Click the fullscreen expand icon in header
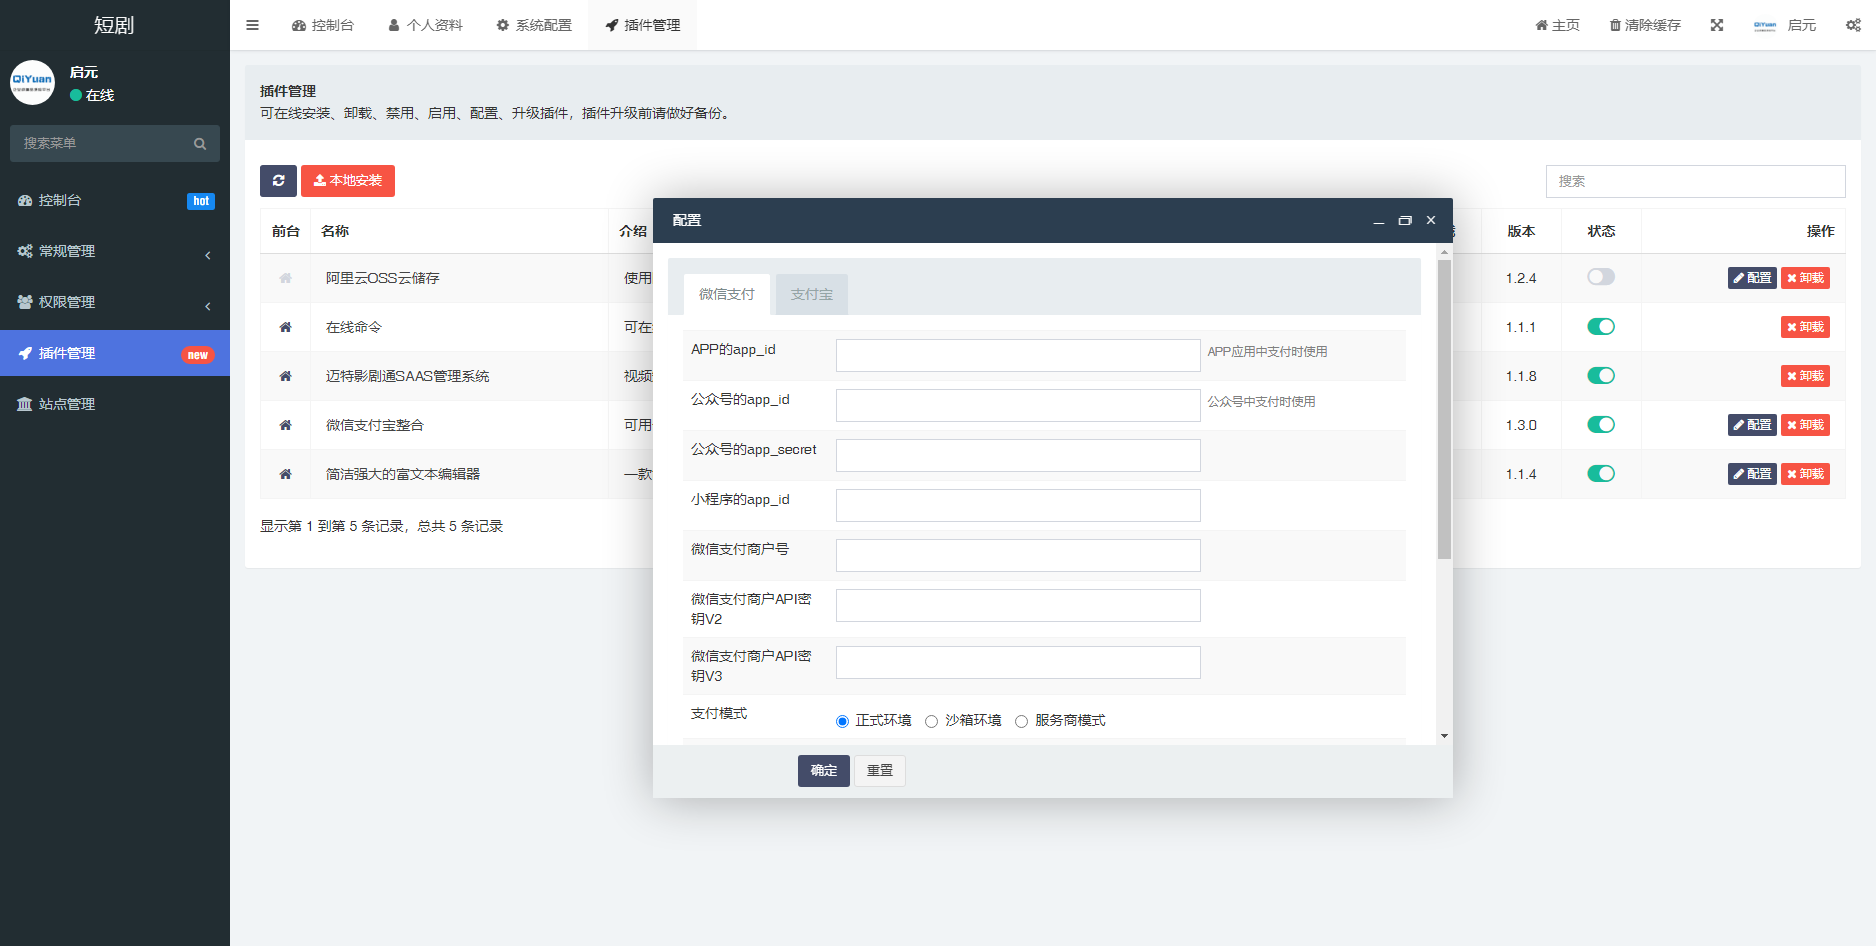The height and width of the screenshot is (946, 1876). (x=1717, y=25)
